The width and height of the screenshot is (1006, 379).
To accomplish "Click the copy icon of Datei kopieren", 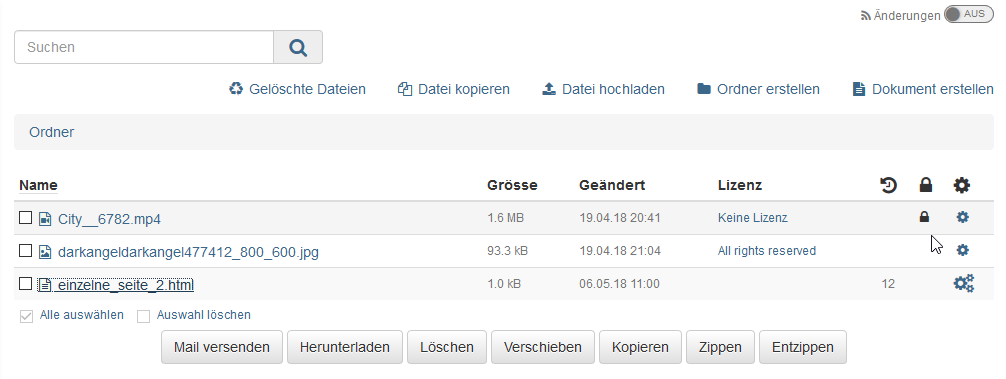I will (x=404, y=89).
